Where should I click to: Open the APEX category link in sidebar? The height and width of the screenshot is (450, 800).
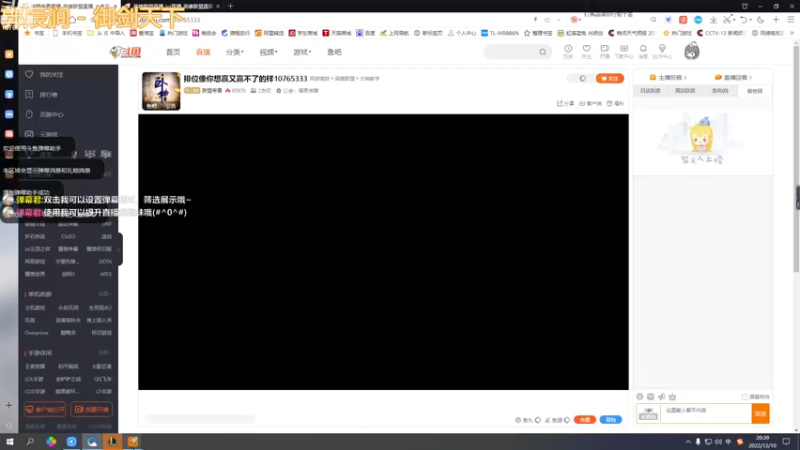pos(106,274)
